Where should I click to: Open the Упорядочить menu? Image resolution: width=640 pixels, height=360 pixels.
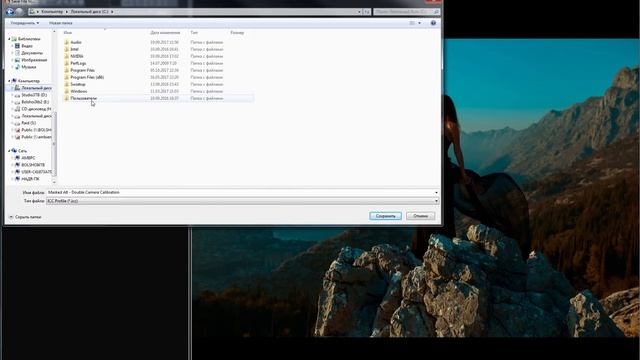coord(24,23)
